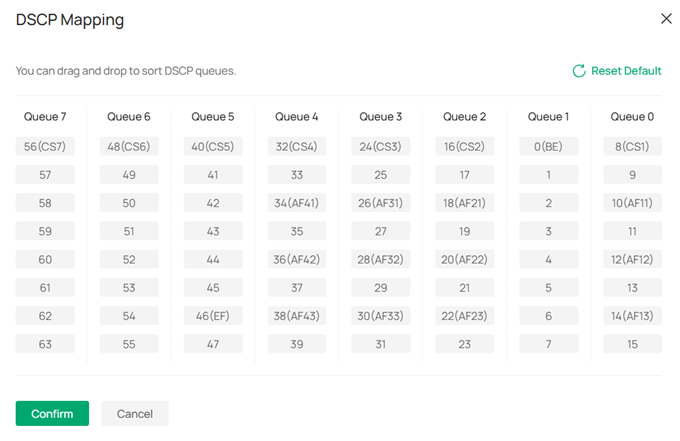Viewport: 680px width, 441px height.
Task: Close the DSCP Mapping dialog
Action: [x=667, y=19]
